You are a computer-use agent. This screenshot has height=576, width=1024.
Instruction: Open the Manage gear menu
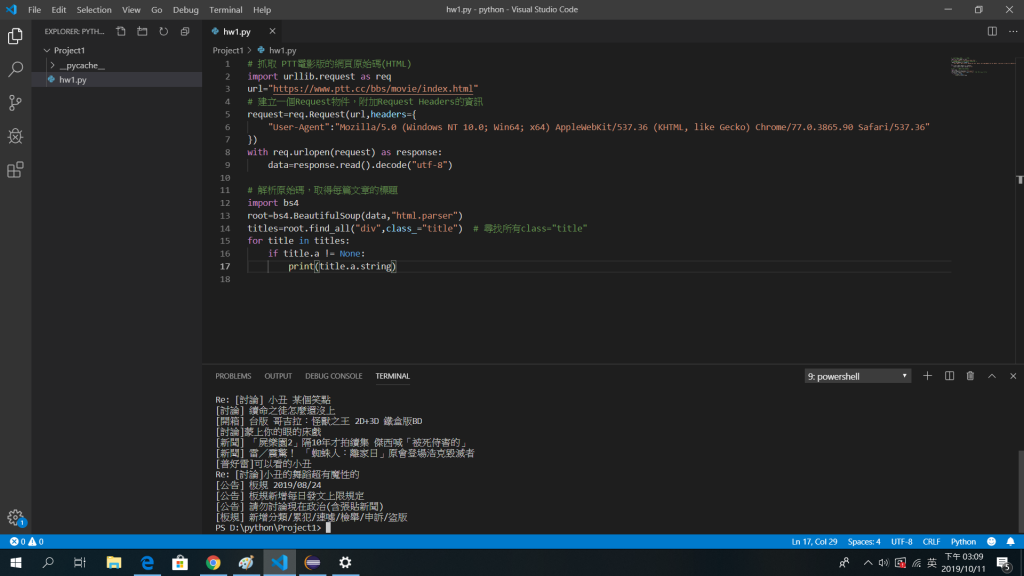15,518
